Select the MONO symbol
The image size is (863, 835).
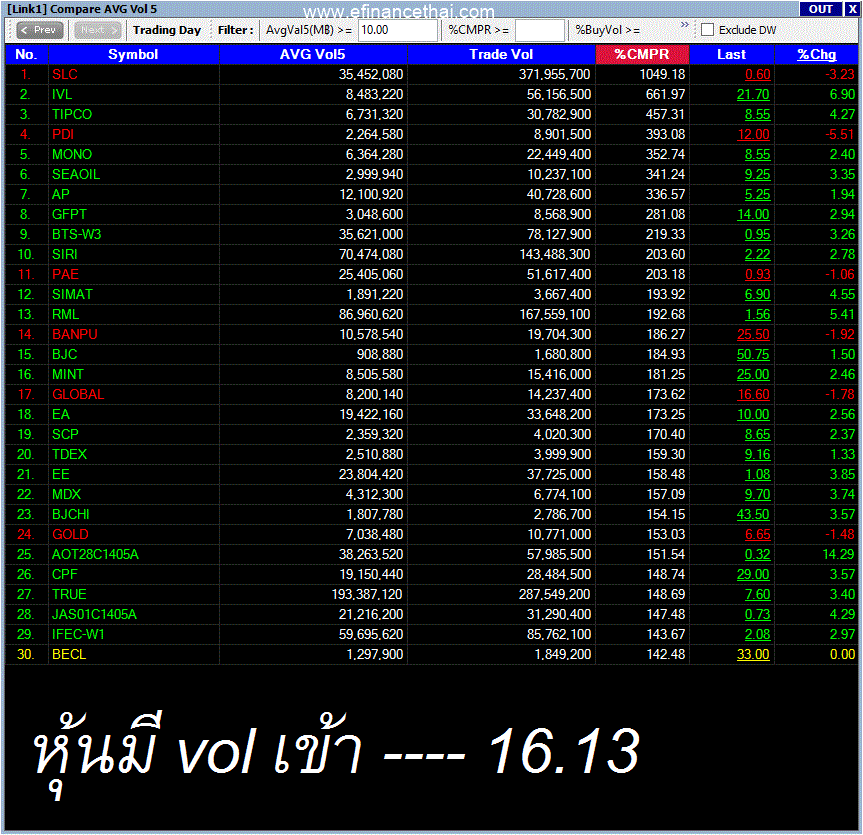coord(72,155)
